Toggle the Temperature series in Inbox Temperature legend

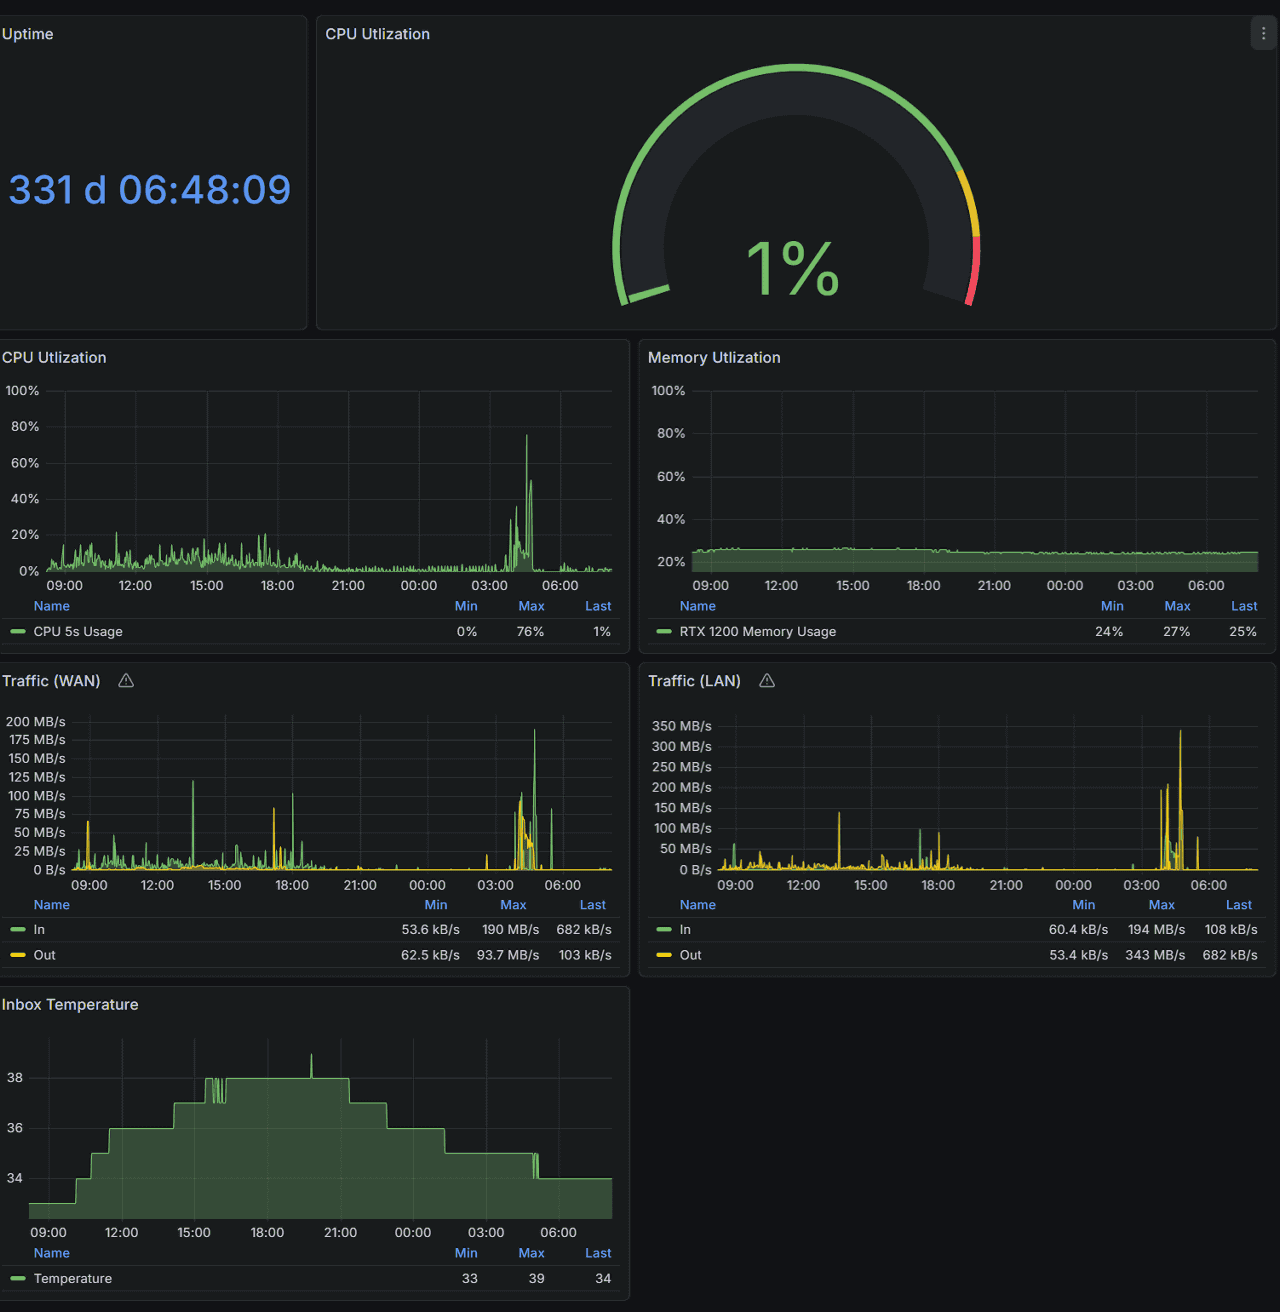tap(73, 1279)
